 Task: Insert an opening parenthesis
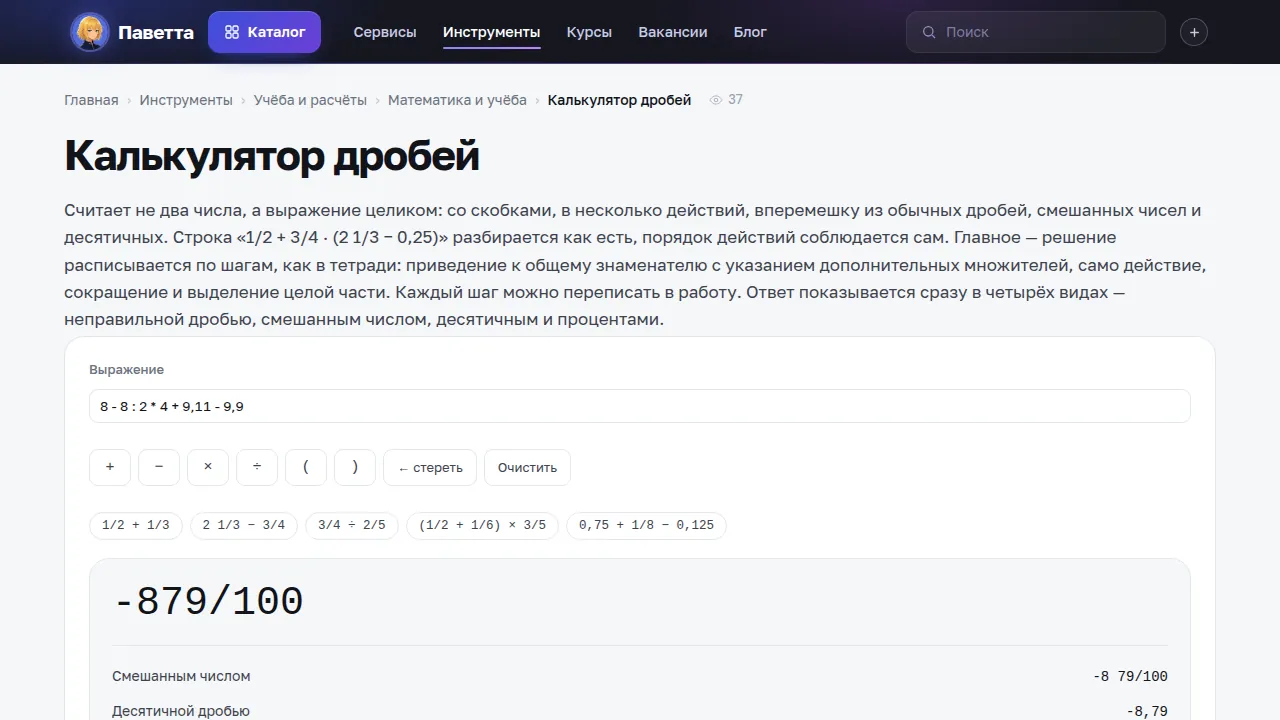(x=306, y=467)
